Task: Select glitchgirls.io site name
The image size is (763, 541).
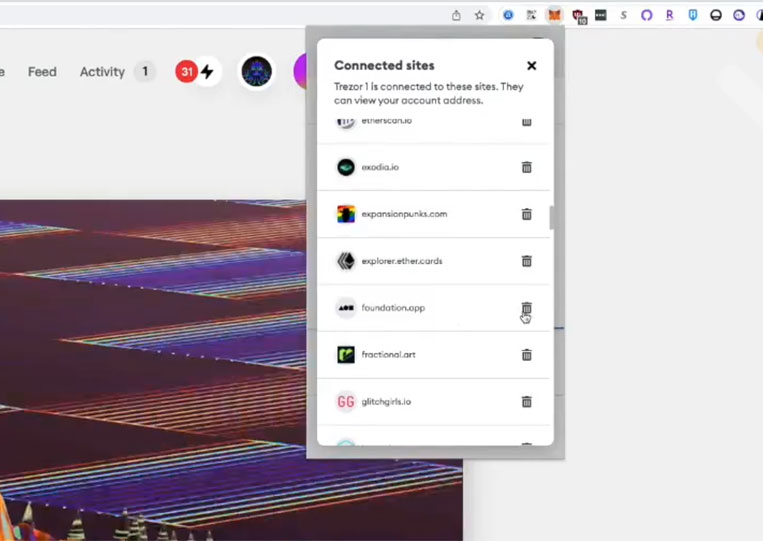Action: tap(386, 402)
